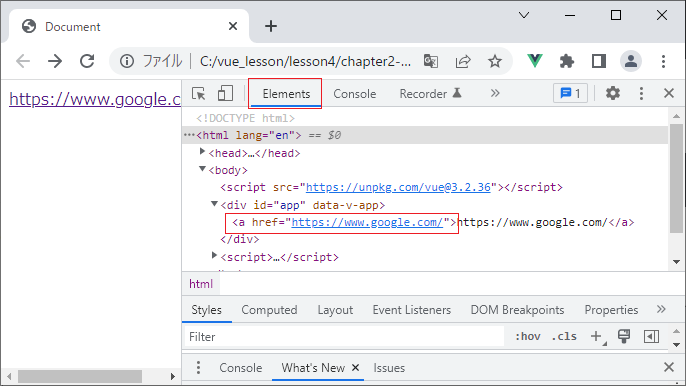
Task: Close the bottom drawer
Action: (x=668, y=367)
